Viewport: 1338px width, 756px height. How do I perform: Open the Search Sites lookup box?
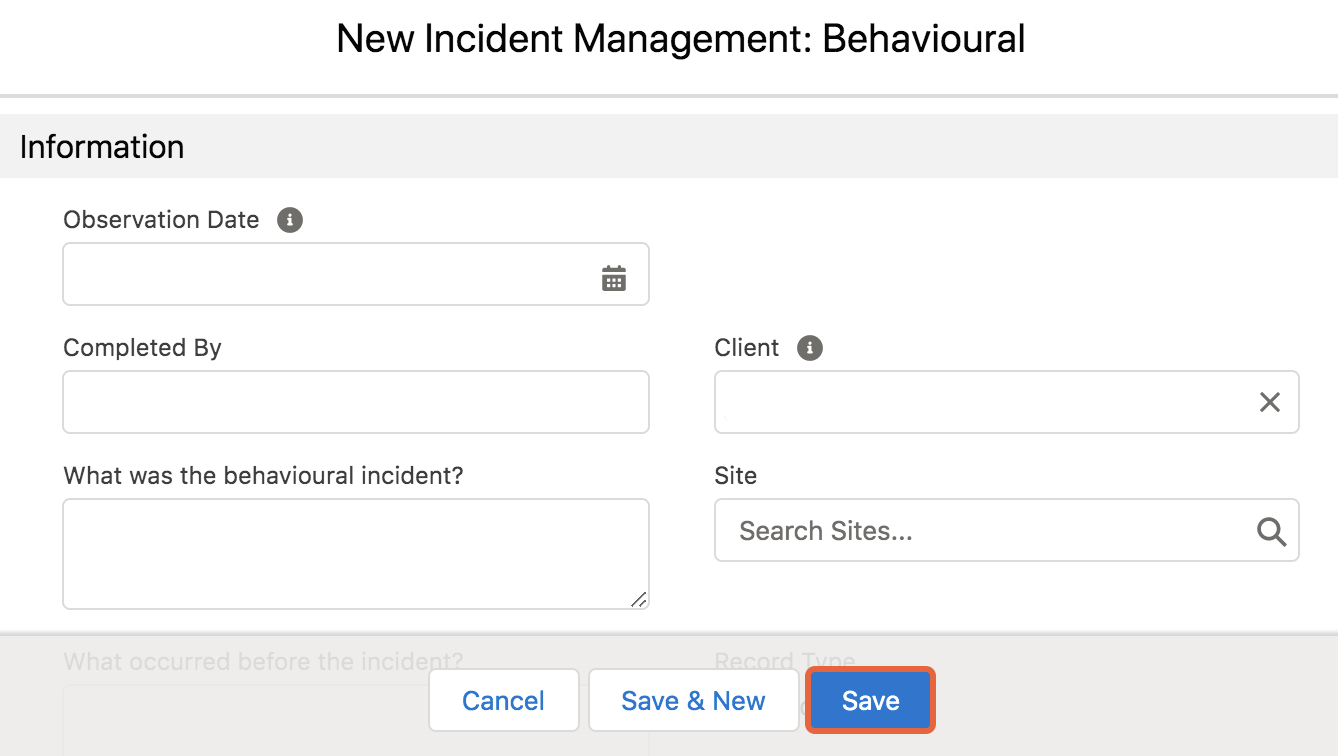[1007, 530]
